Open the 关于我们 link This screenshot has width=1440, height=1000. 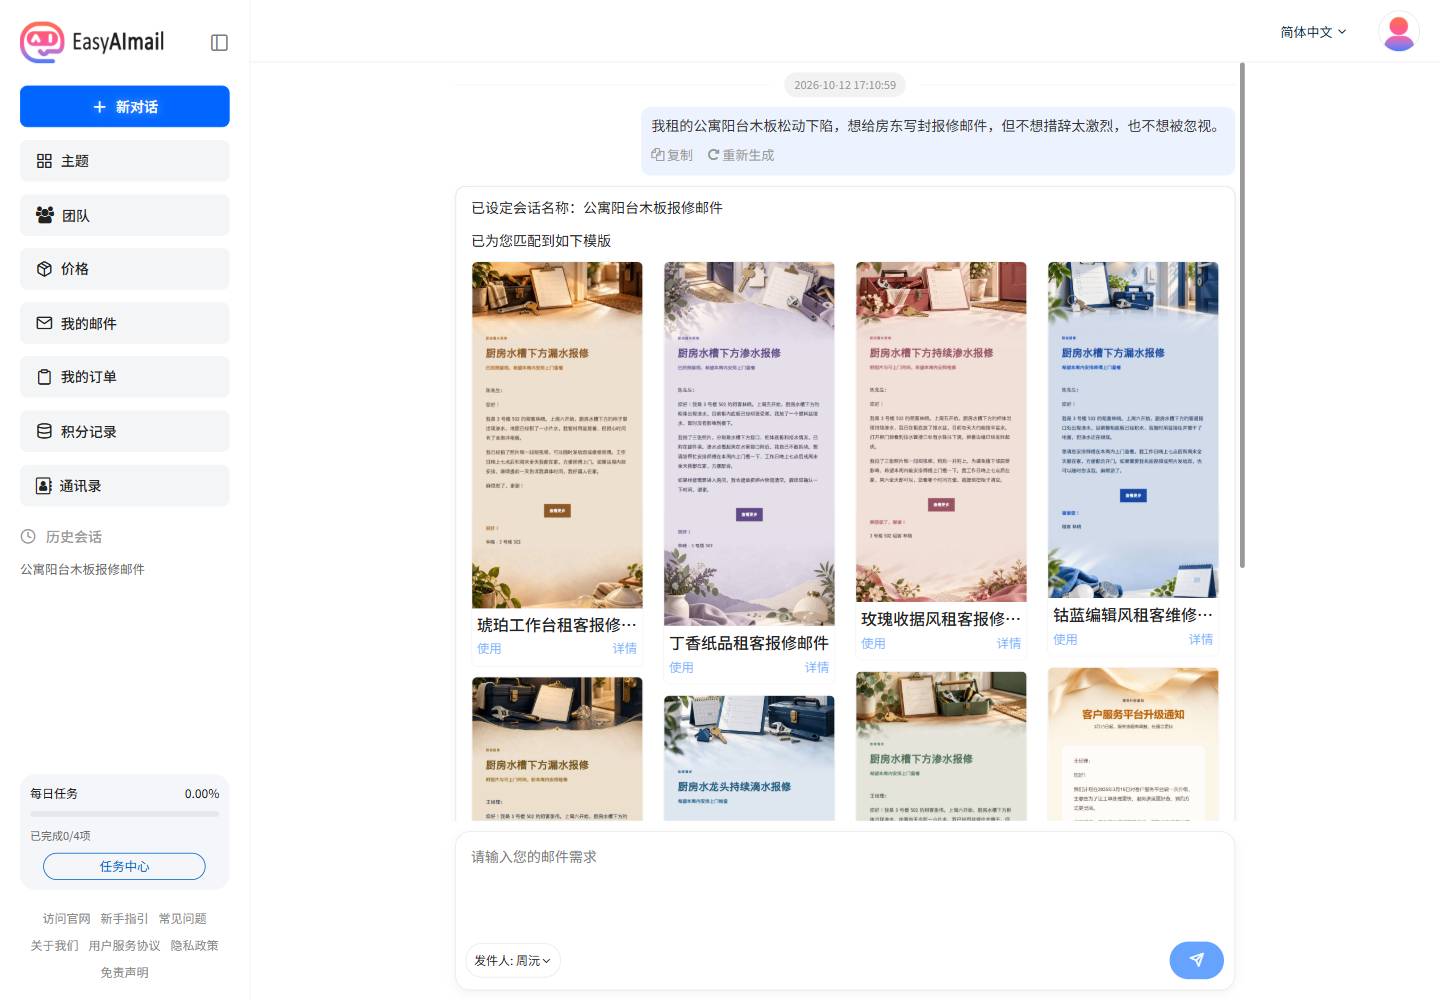pos(54,945)
